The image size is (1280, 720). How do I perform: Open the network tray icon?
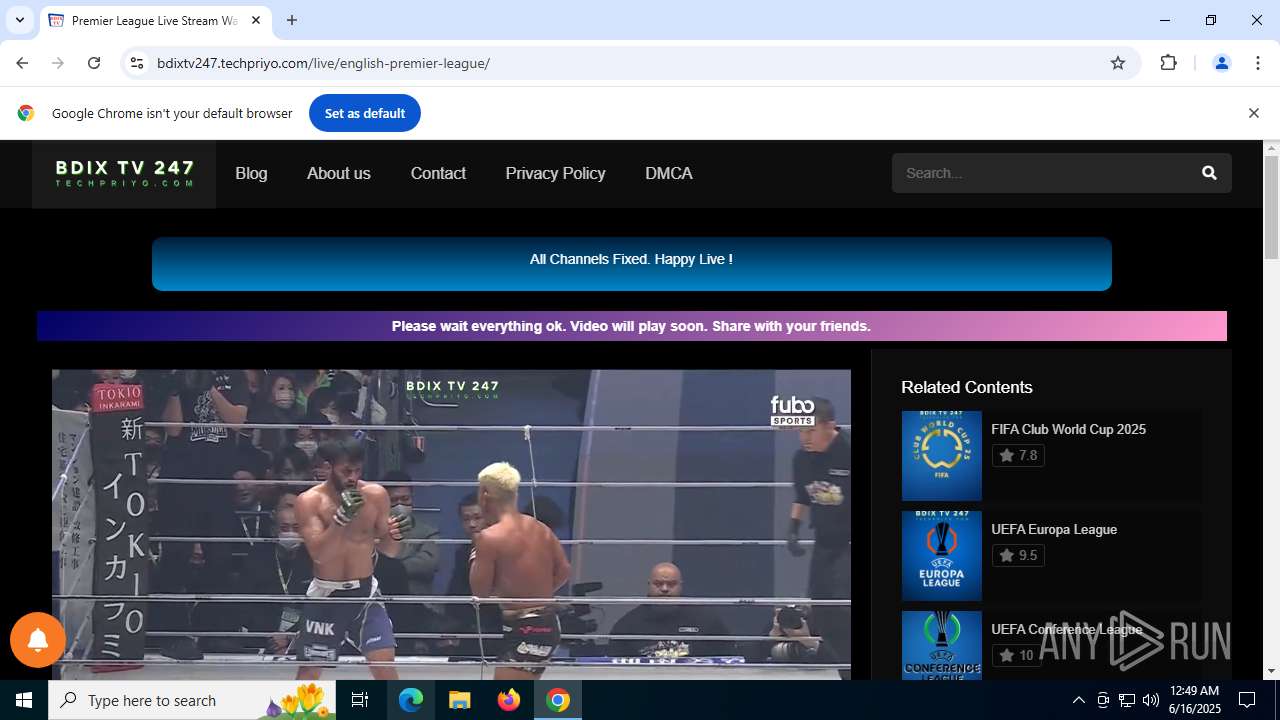1127,700
